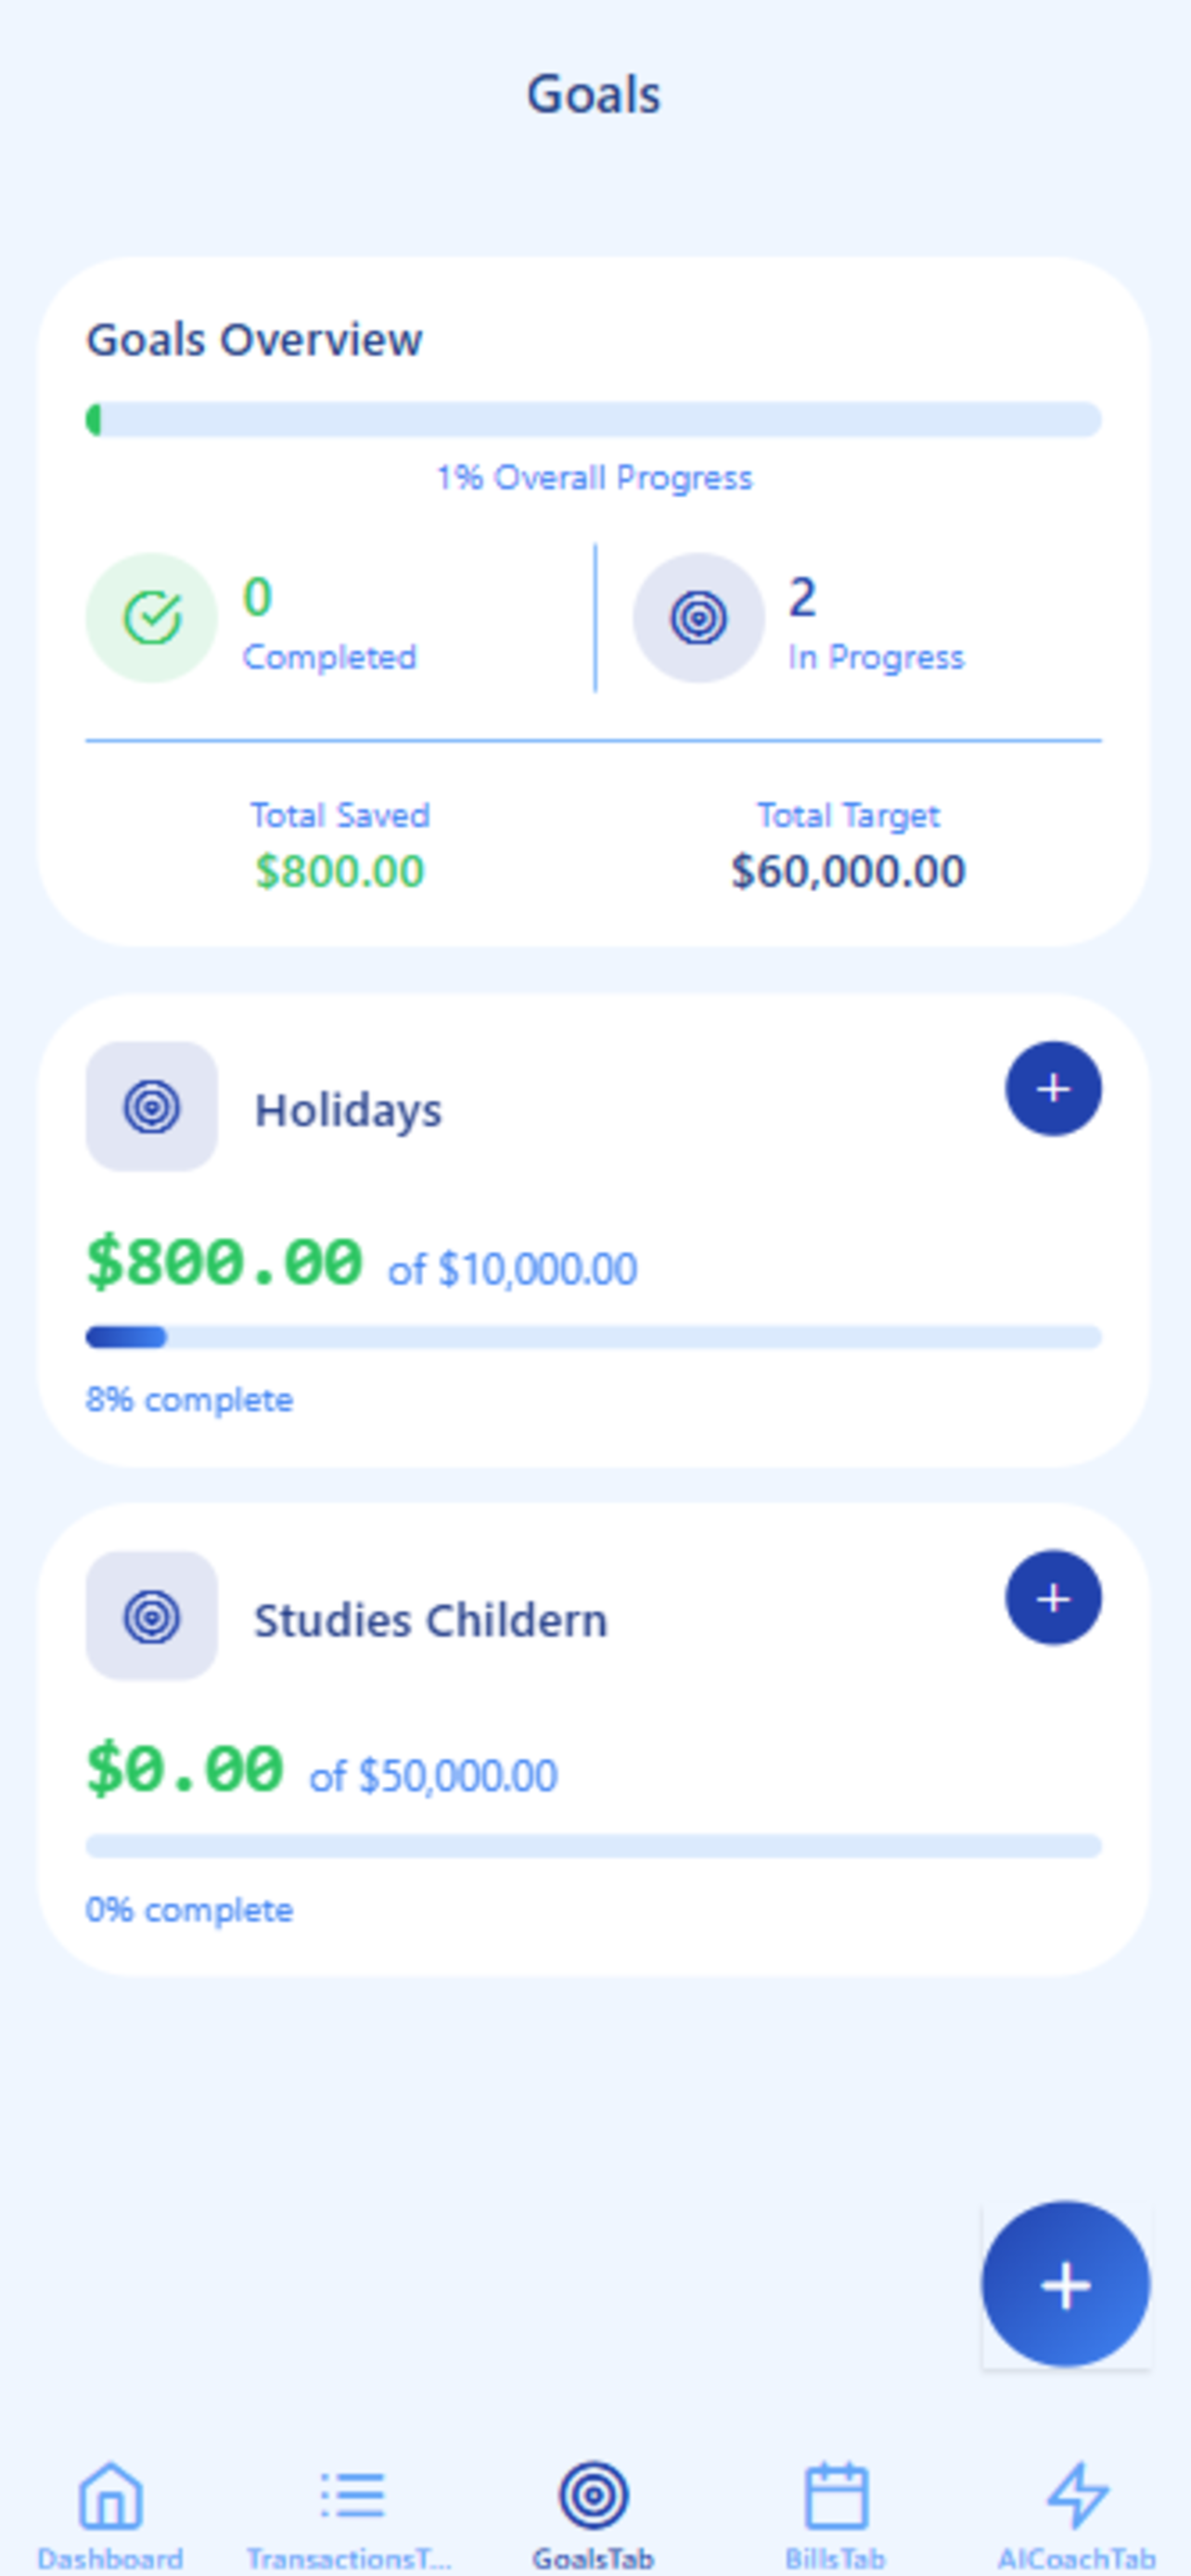1191x2576 pixels.
Task: Open the Dashboard tab
Action: (x=110, y=2514)
